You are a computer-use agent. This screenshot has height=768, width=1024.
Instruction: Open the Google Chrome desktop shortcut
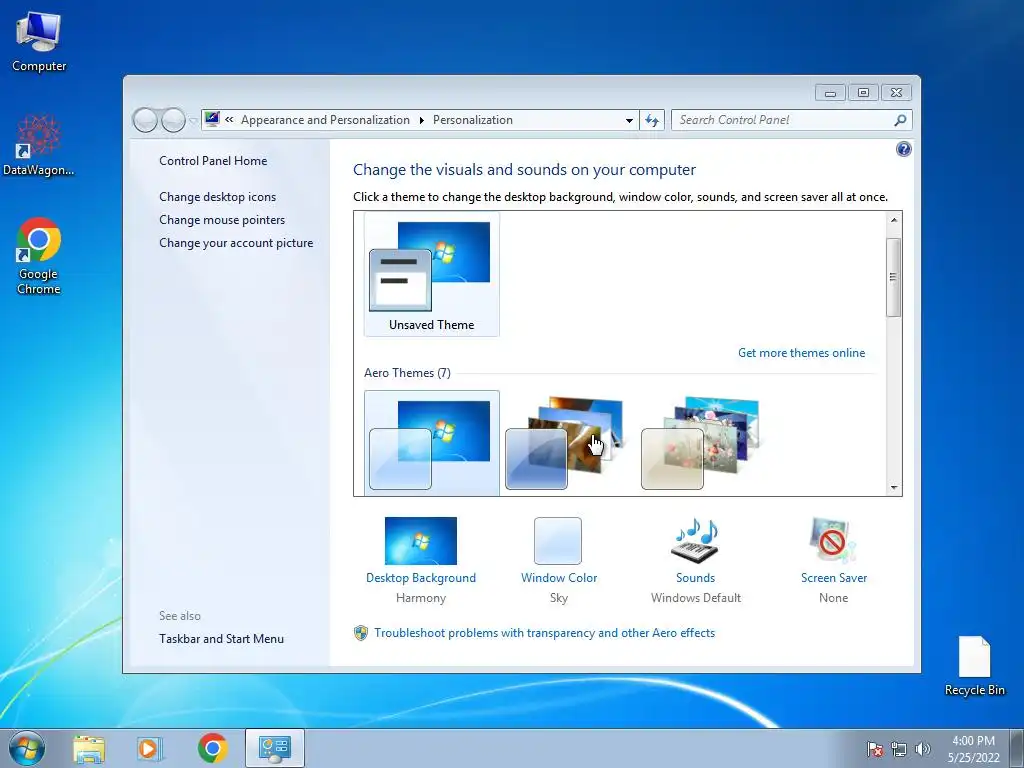(x=39, y=256)
